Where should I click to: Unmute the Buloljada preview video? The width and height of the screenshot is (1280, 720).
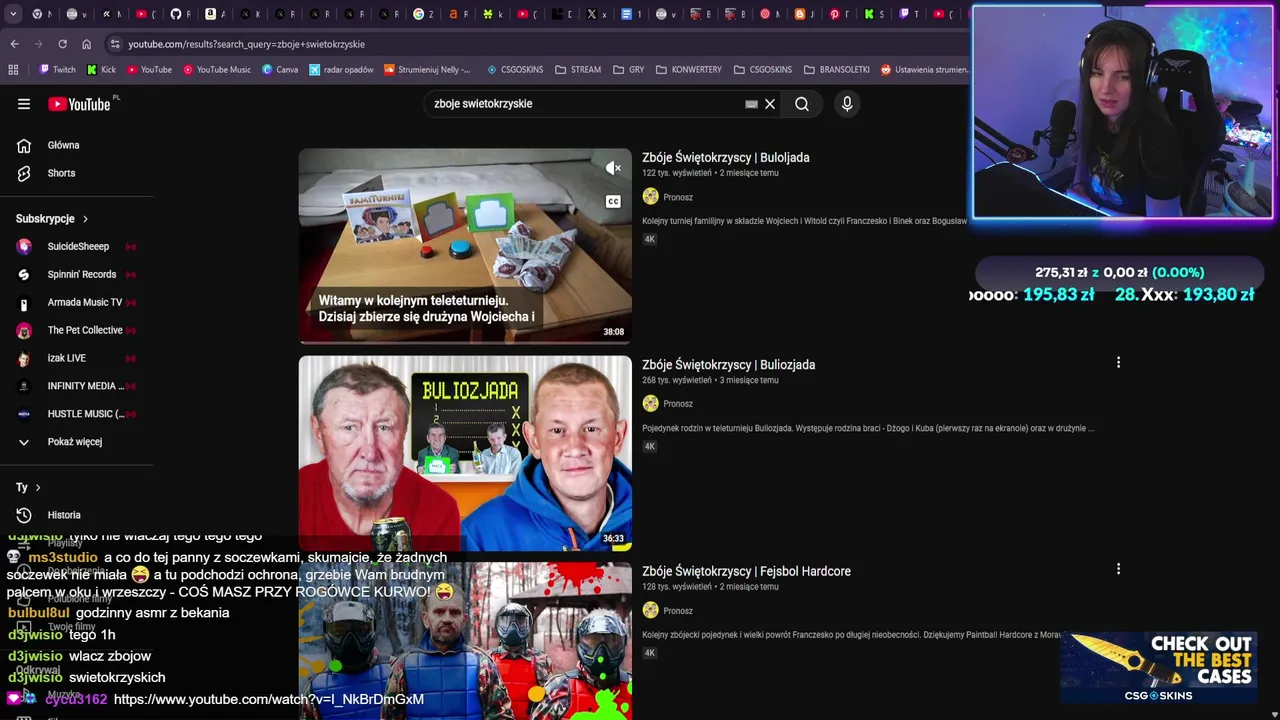coord(613,168)
